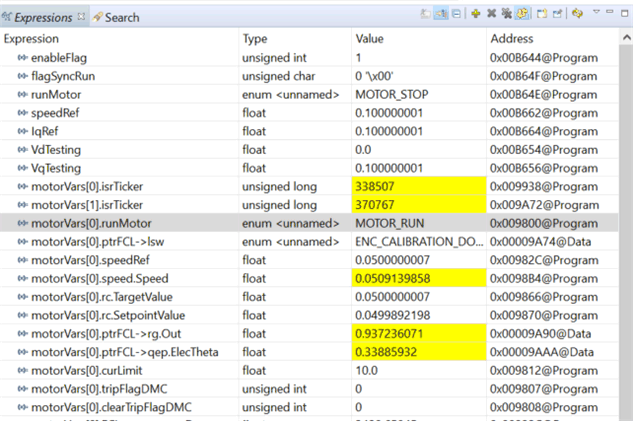Open the View Menu dropdown triangle
Screen dimensions: 634x422
point(597,14)
